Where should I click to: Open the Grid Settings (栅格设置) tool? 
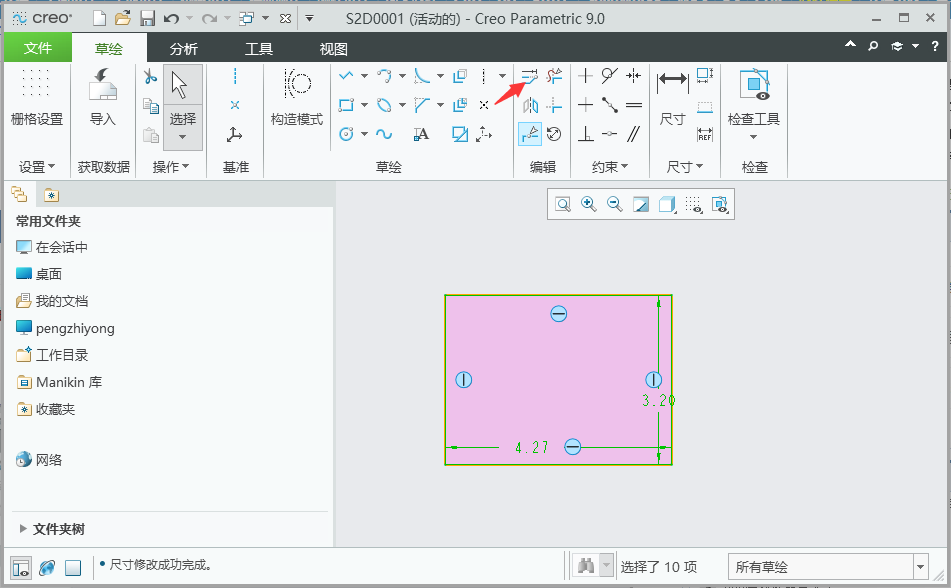tap(36, 98)
